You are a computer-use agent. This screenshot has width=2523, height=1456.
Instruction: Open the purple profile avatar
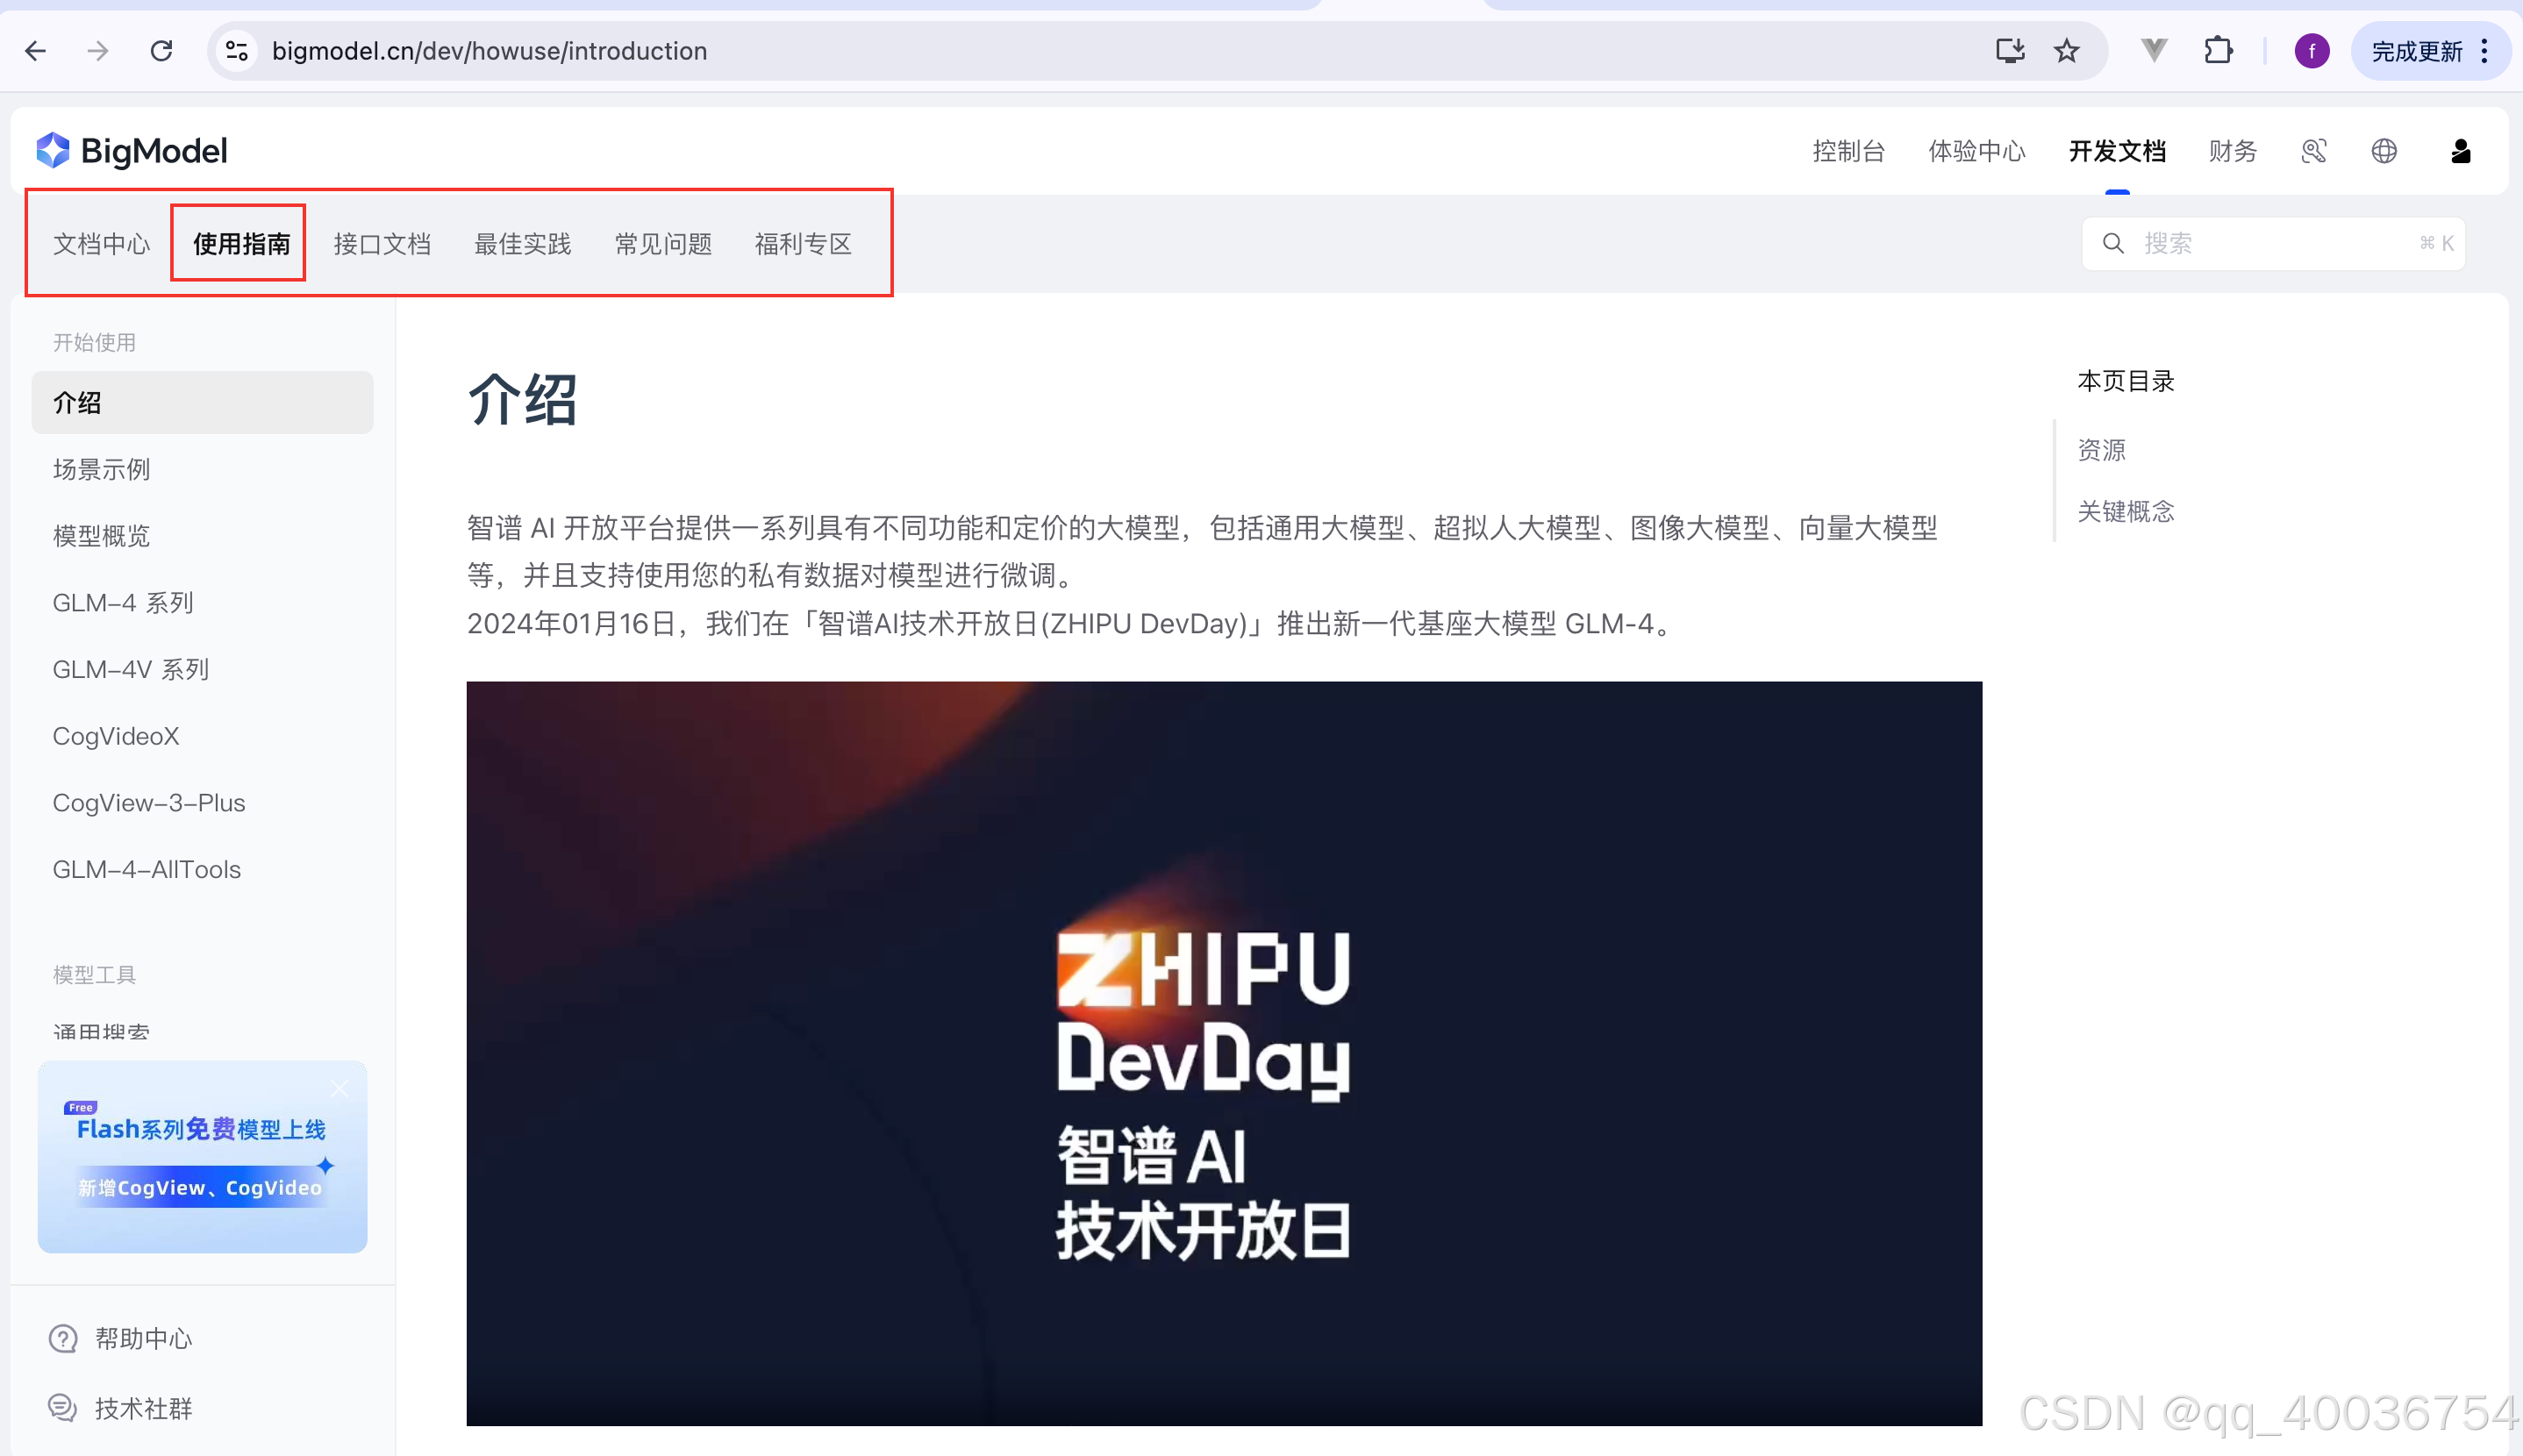[x=2312, y=51]
